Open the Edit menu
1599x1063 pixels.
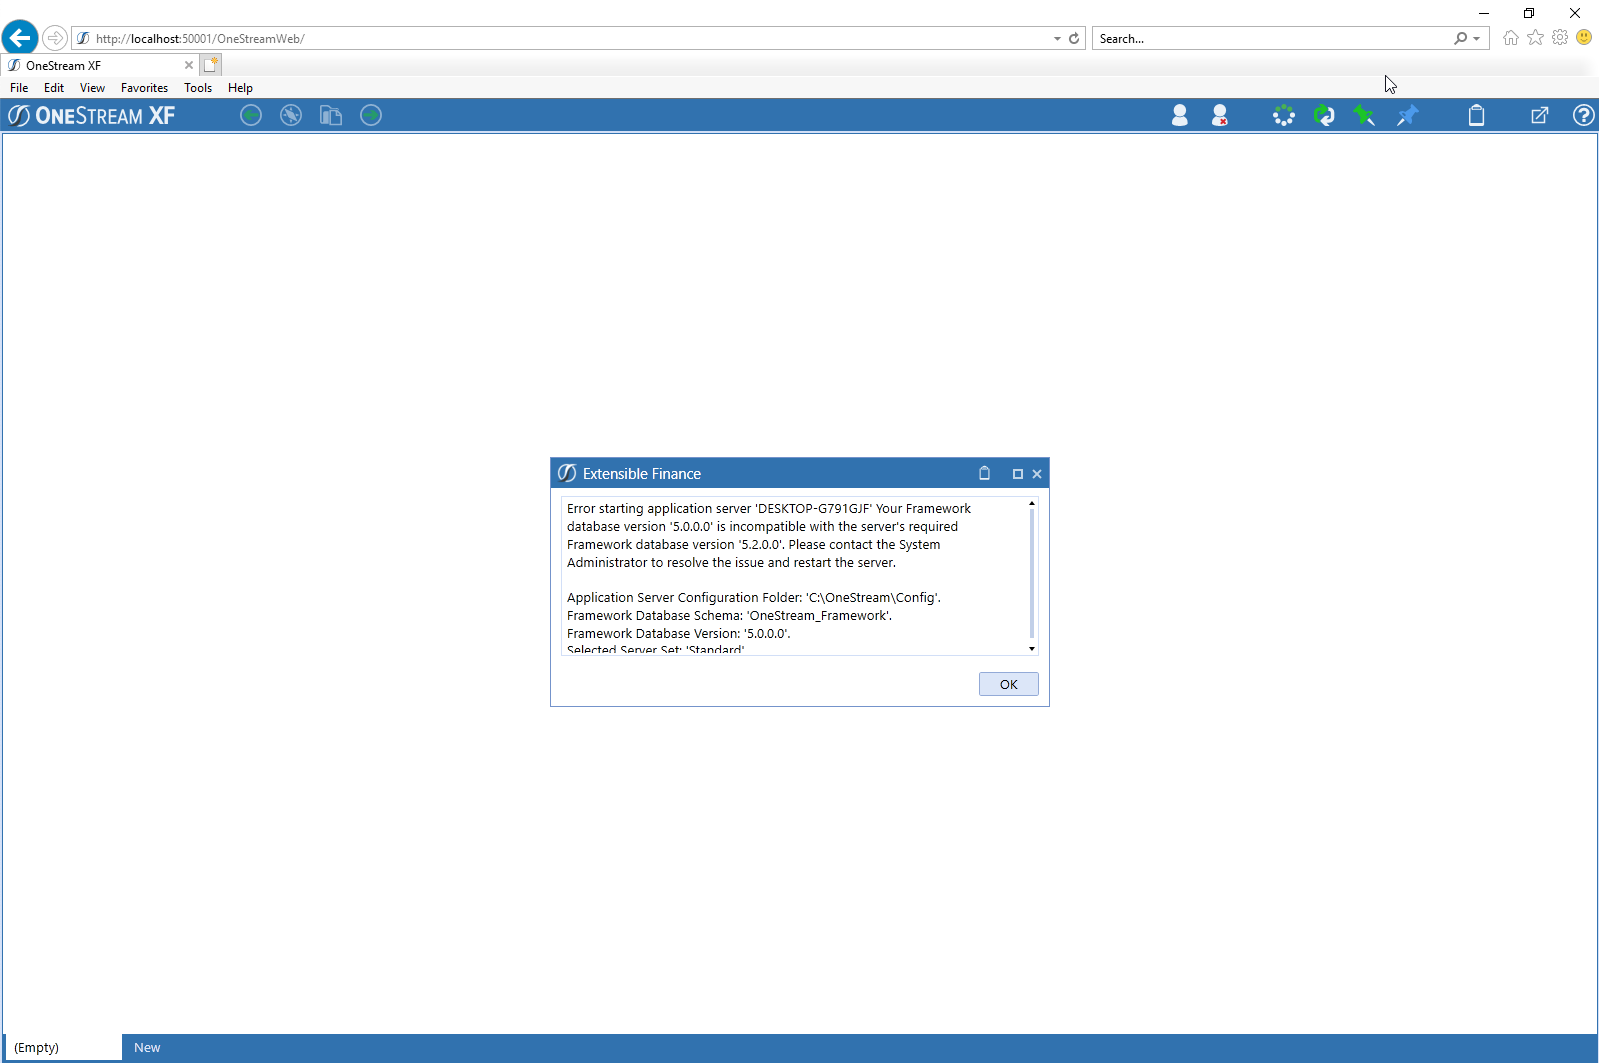point(54,88)
